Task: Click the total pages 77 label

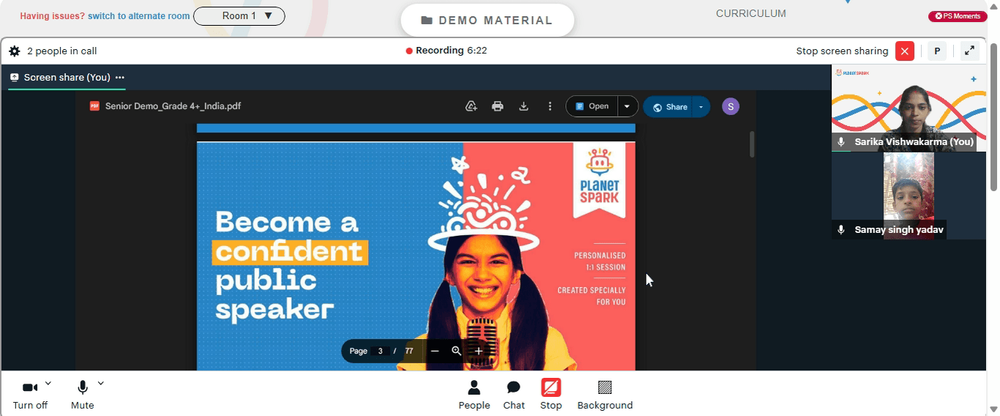Action: point(409,351)
